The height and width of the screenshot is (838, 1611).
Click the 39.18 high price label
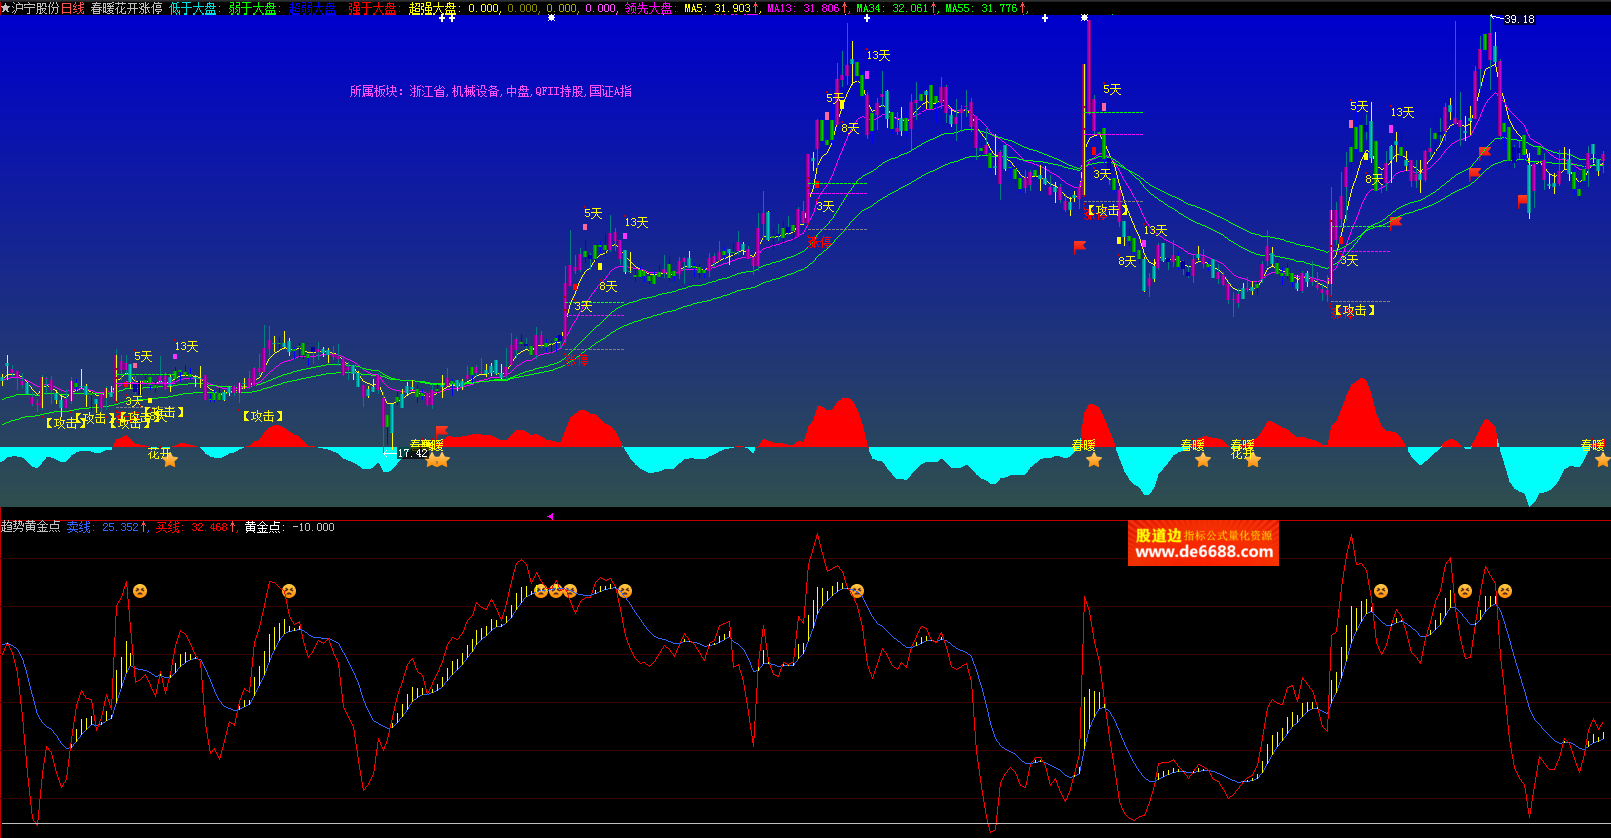click(1518, 19)
